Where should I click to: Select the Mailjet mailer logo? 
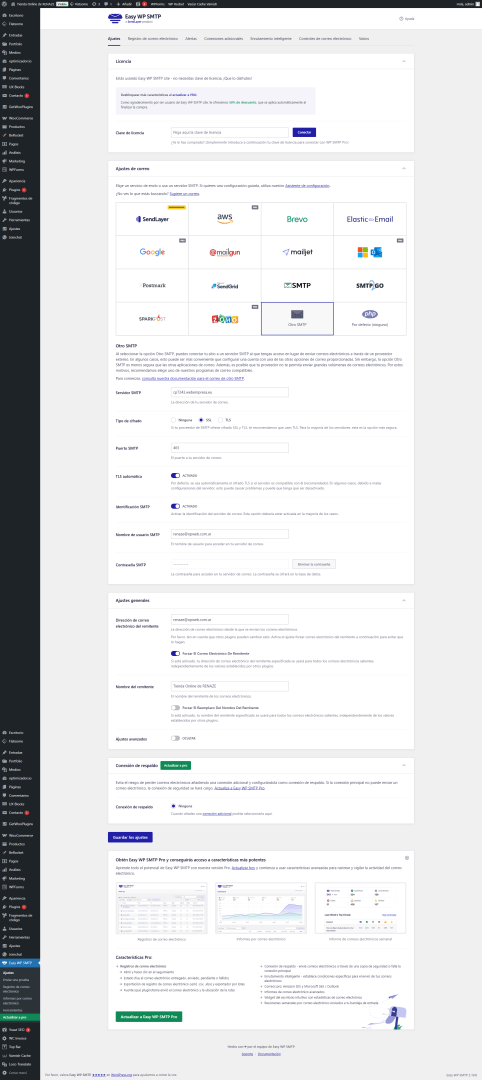(x=297, y=252)
